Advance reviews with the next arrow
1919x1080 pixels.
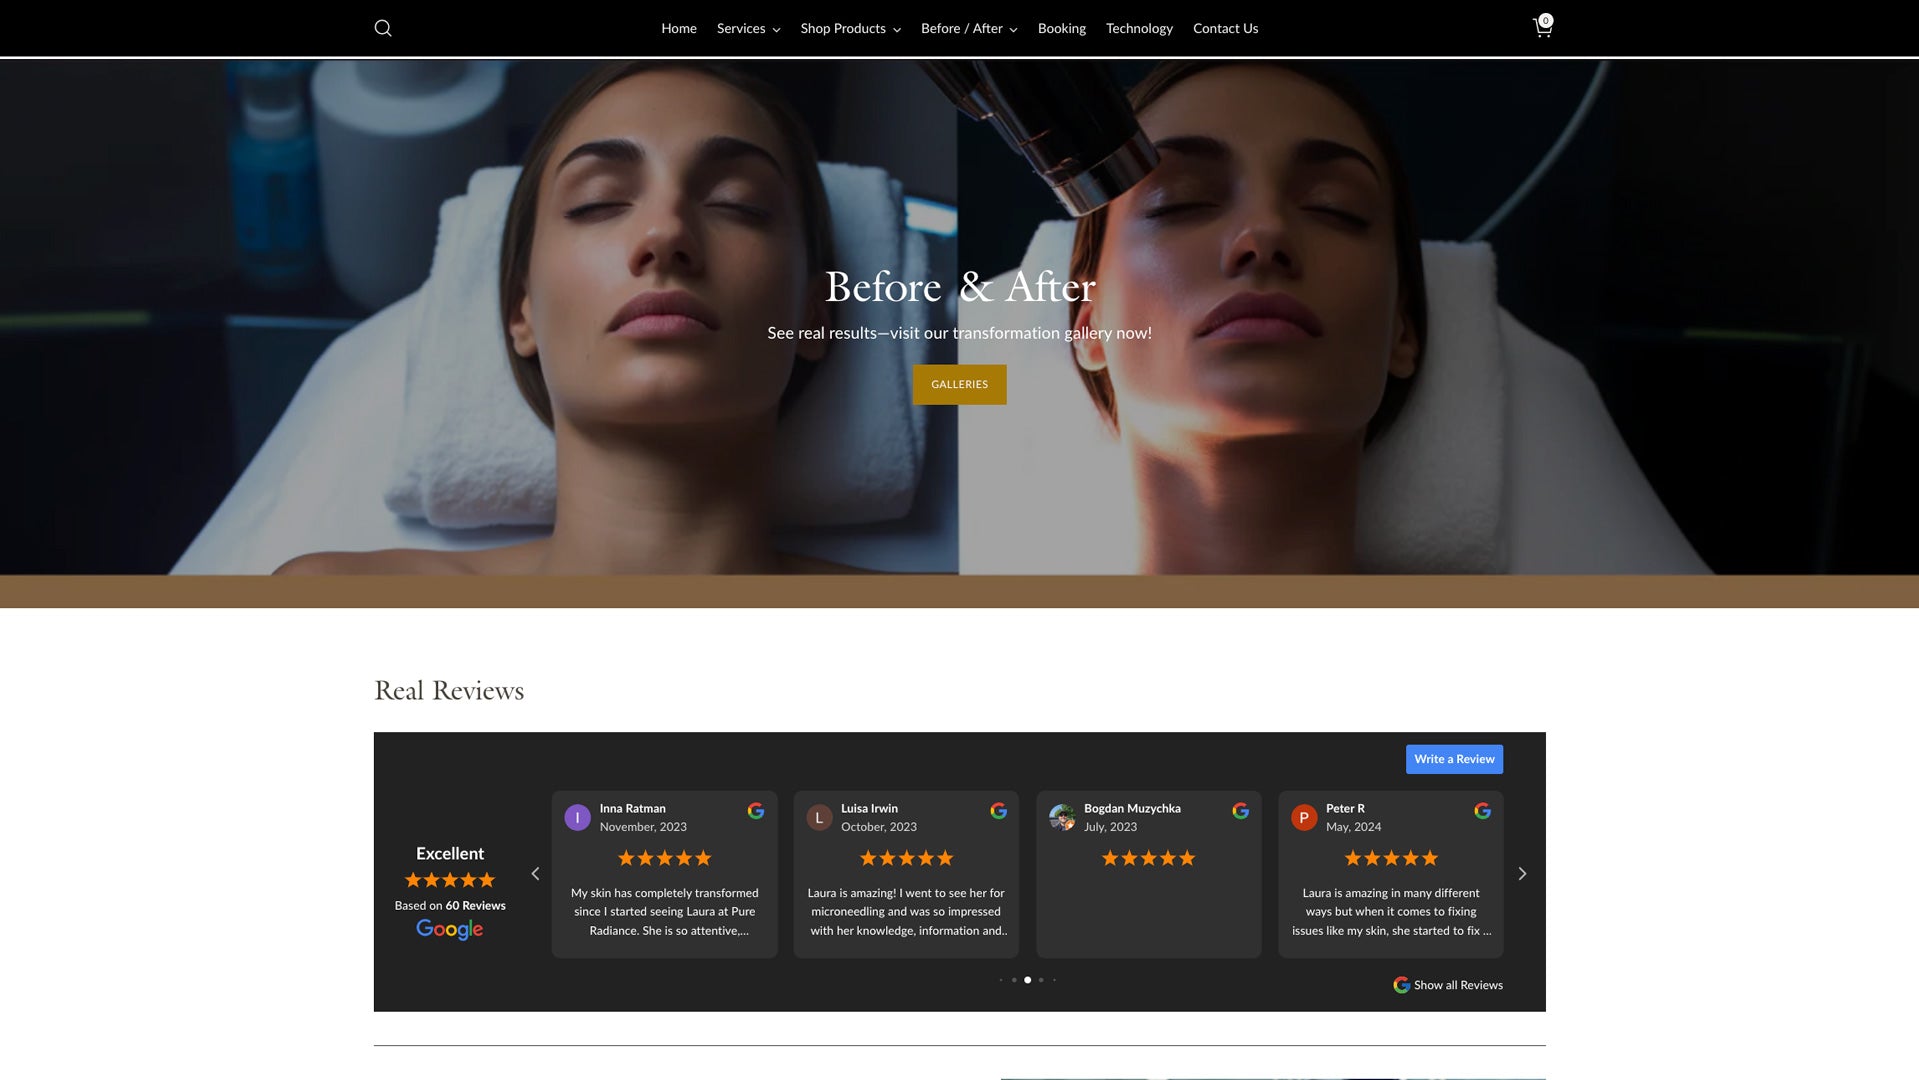[x=1522, y=874]
